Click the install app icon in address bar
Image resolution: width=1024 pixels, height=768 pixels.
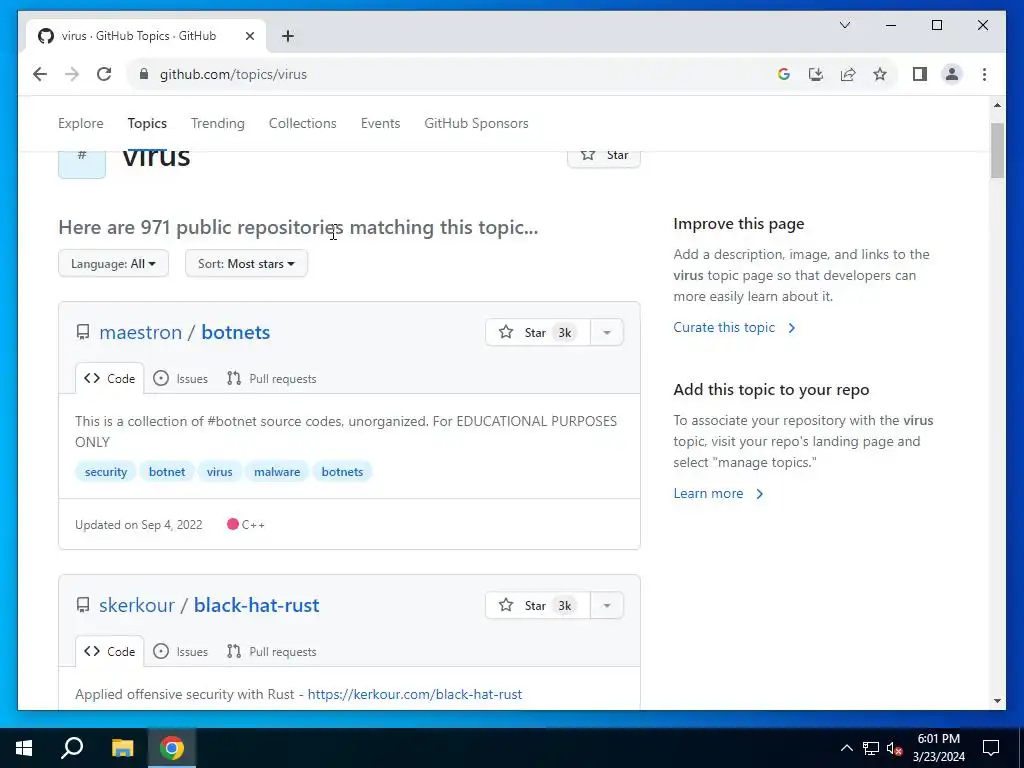click(816, 74)
